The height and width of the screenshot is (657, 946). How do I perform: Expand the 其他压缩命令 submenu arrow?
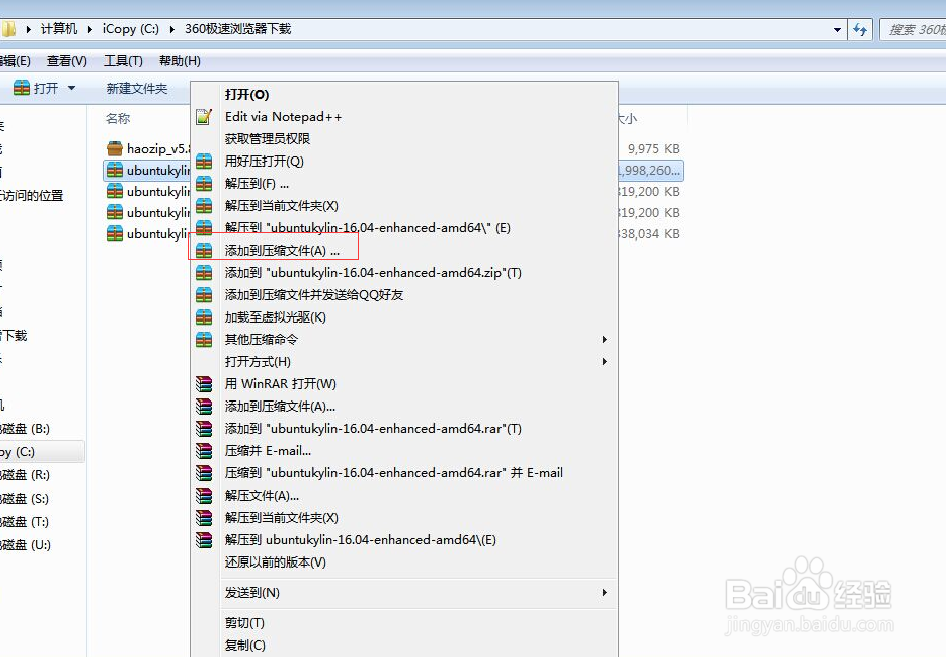click(x=605, y=340)
